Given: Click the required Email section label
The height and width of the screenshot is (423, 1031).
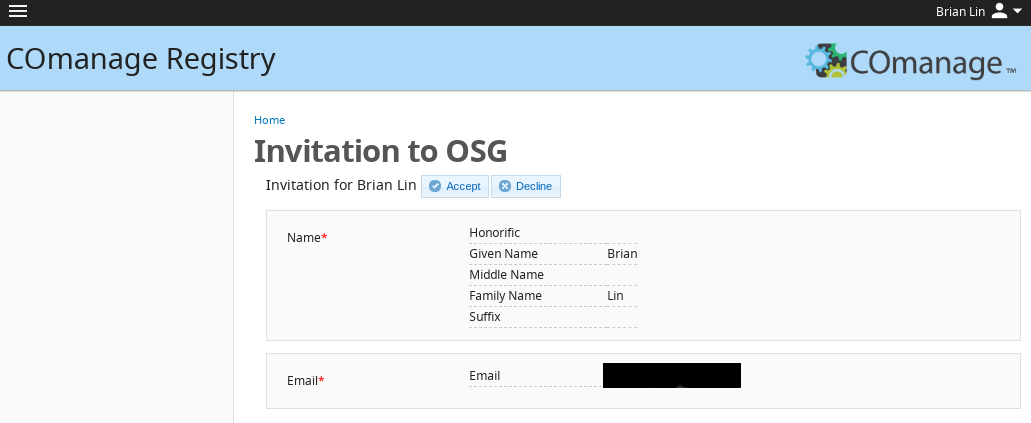Looking at the screenshot, I should coord(306,381).
